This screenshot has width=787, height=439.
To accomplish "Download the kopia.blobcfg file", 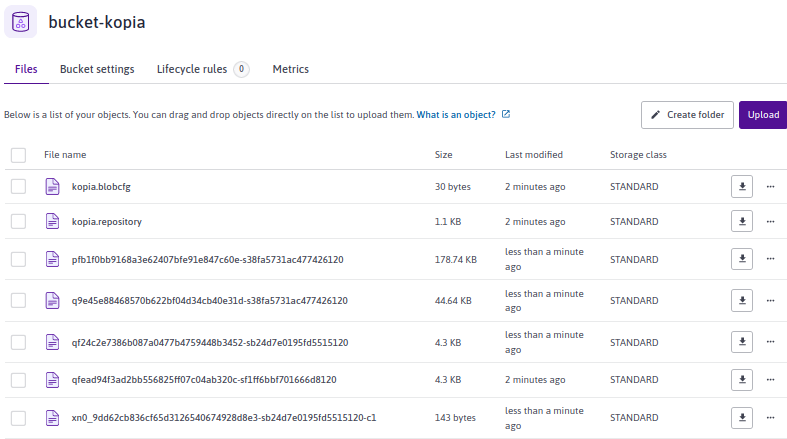I will point(741,186).
